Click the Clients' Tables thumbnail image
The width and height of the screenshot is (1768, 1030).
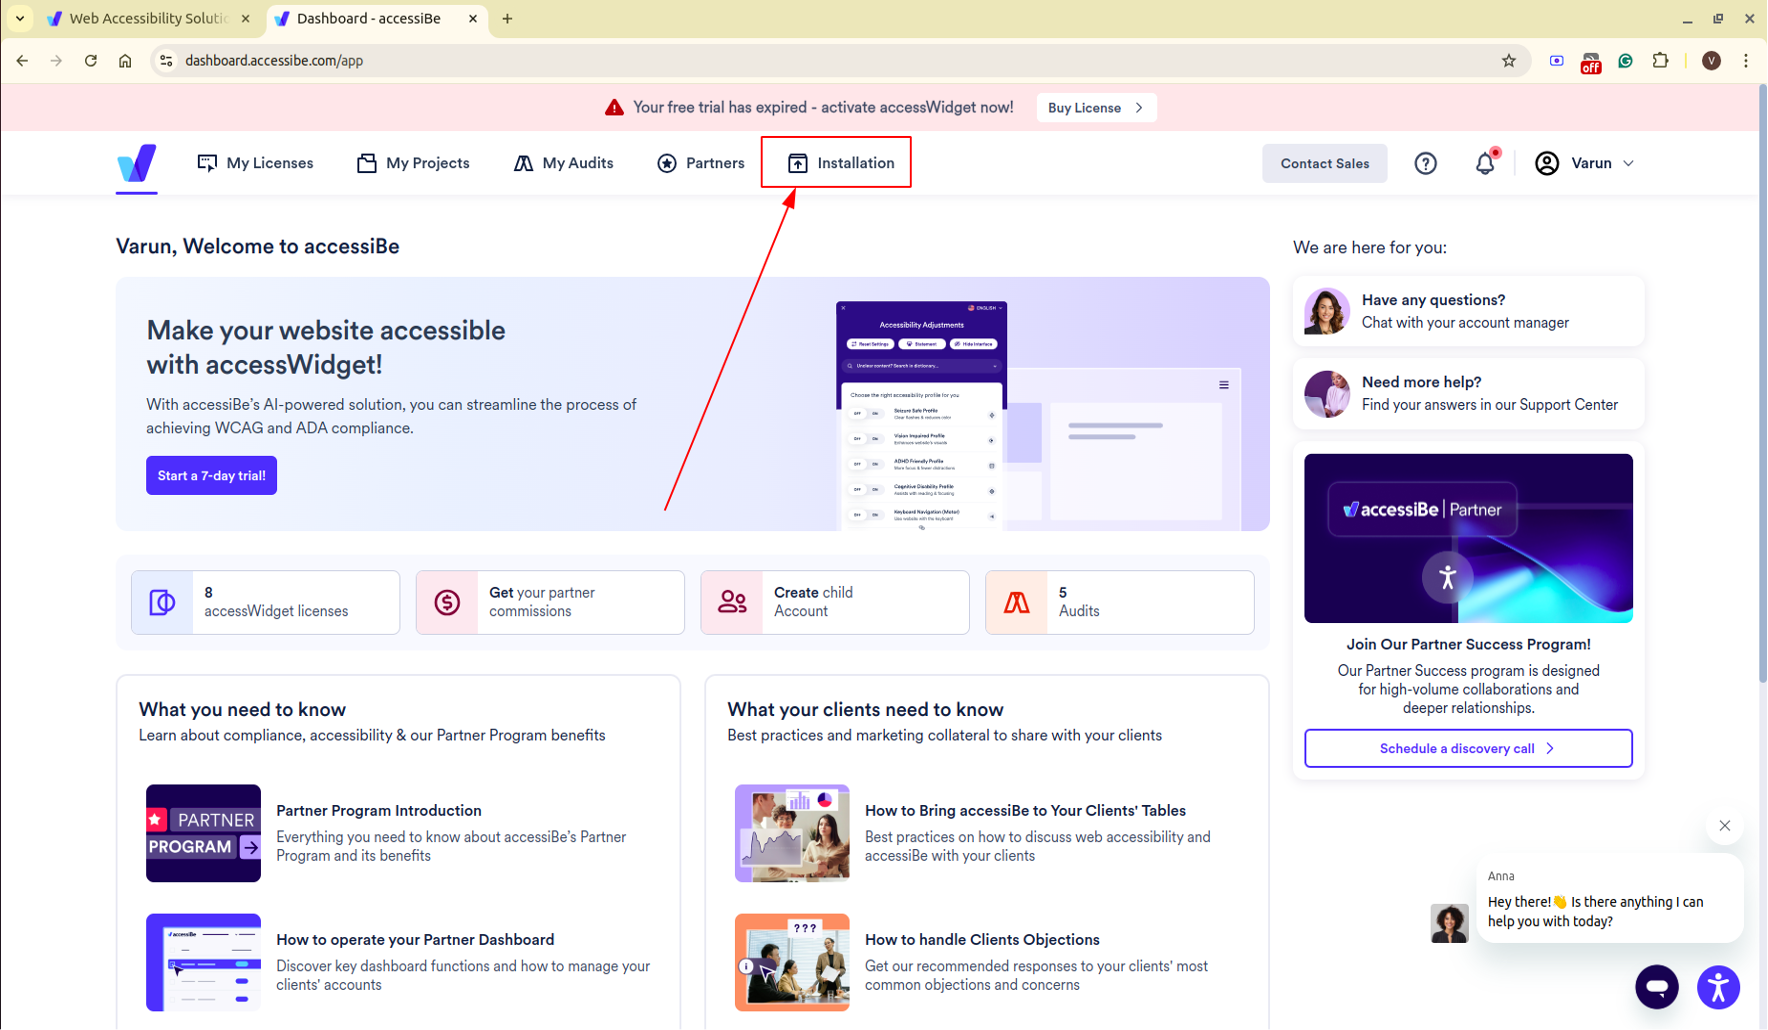click(792, 833)
